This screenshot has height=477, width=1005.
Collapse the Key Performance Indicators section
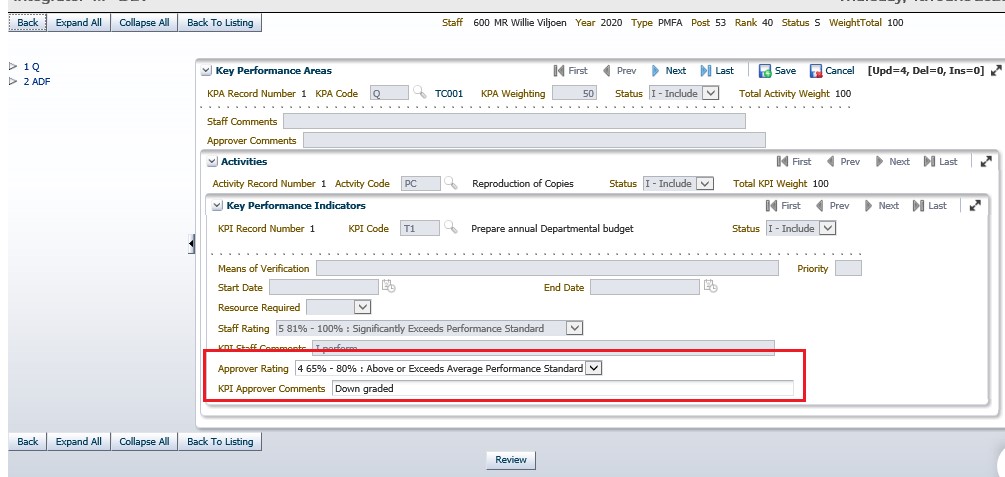click(216, 206)
